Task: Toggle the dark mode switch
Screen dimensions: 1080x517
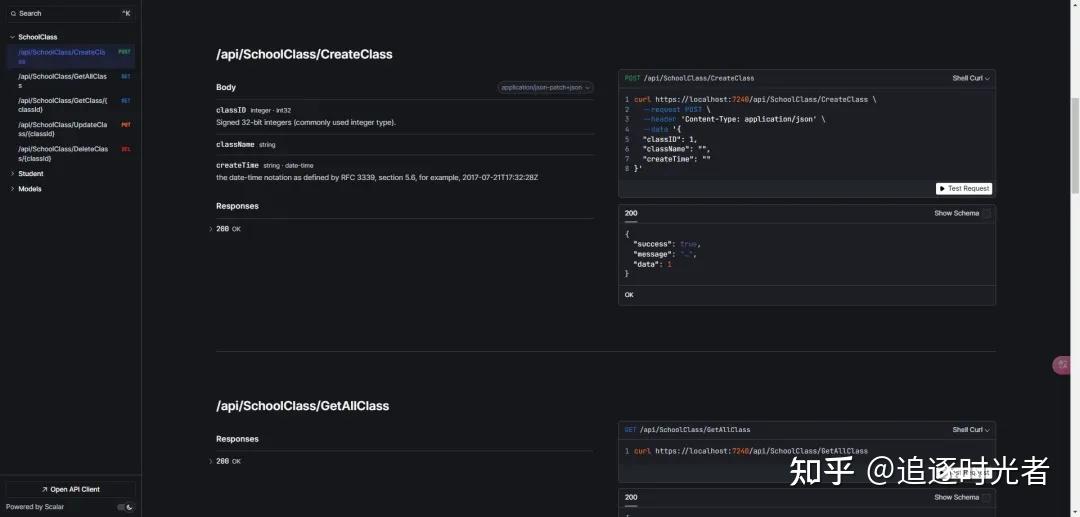Action: click(125, 507)
